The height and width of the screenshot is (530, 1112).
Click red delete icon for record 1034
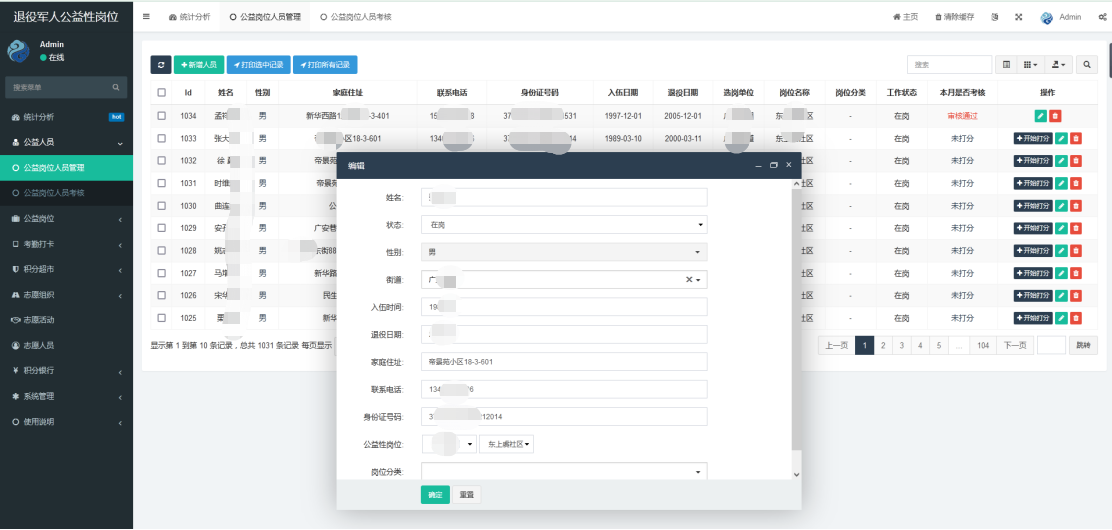pos(1055,116)
